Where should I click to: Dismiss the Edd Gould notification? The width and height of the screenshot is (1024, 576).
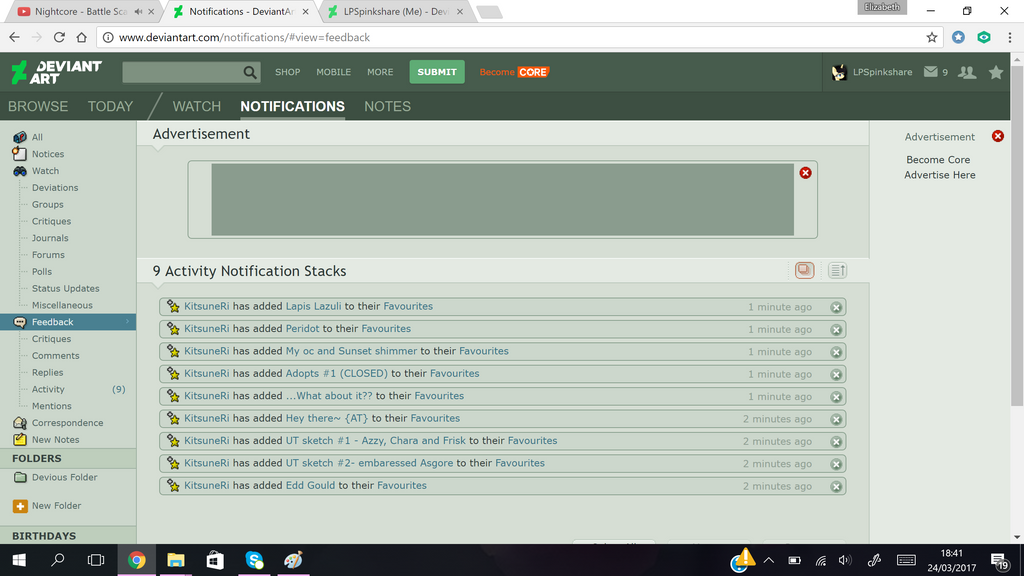point(836,487)
